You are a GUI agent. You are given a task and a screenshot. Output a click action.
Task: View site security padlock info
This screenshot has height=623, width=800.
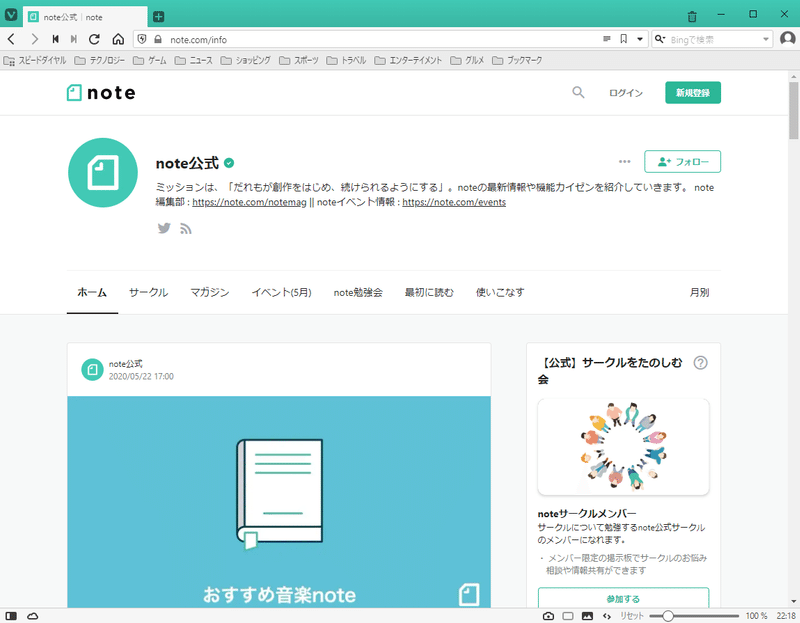[158, 39]
